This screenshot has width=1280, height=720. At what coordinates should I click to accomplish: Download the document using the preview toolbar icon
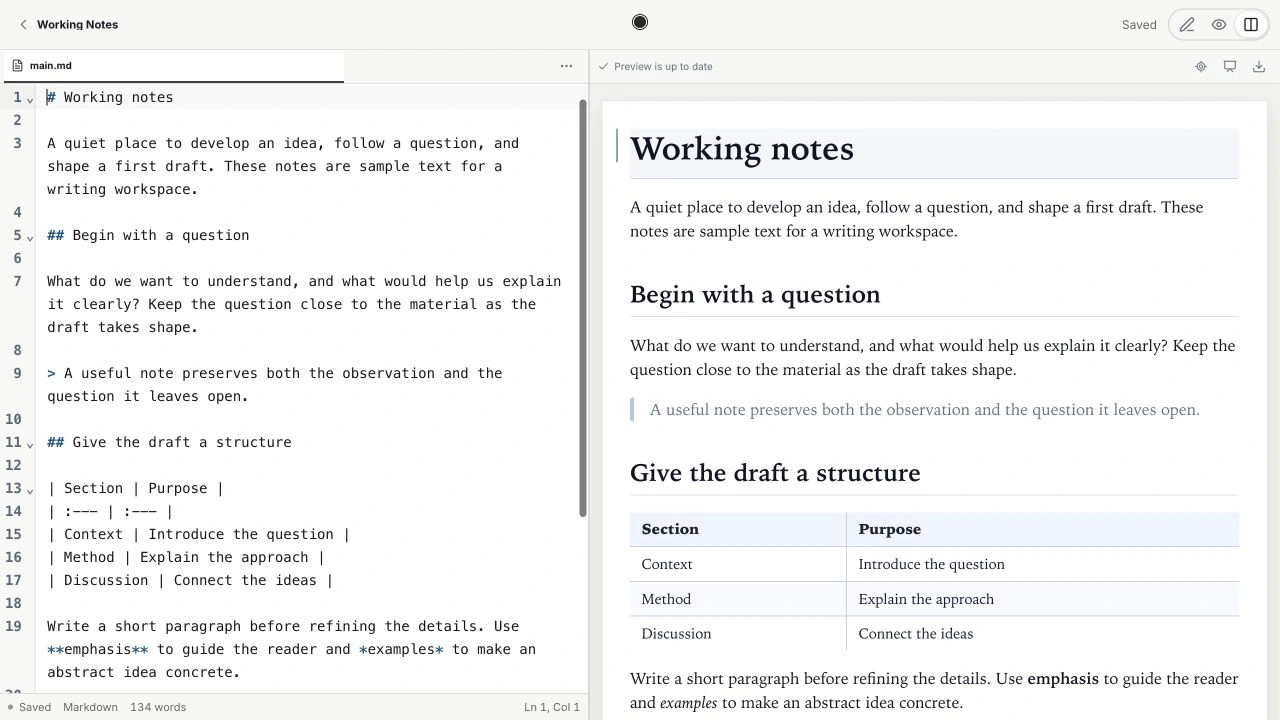[1259, 67]
